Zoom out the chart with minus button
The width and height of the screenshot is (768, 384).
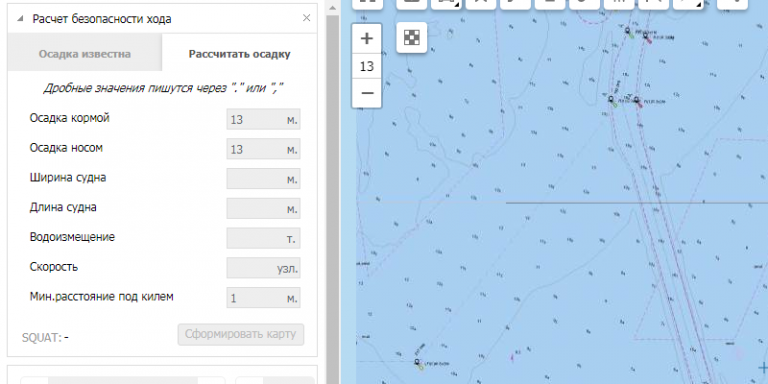[367, 93]
